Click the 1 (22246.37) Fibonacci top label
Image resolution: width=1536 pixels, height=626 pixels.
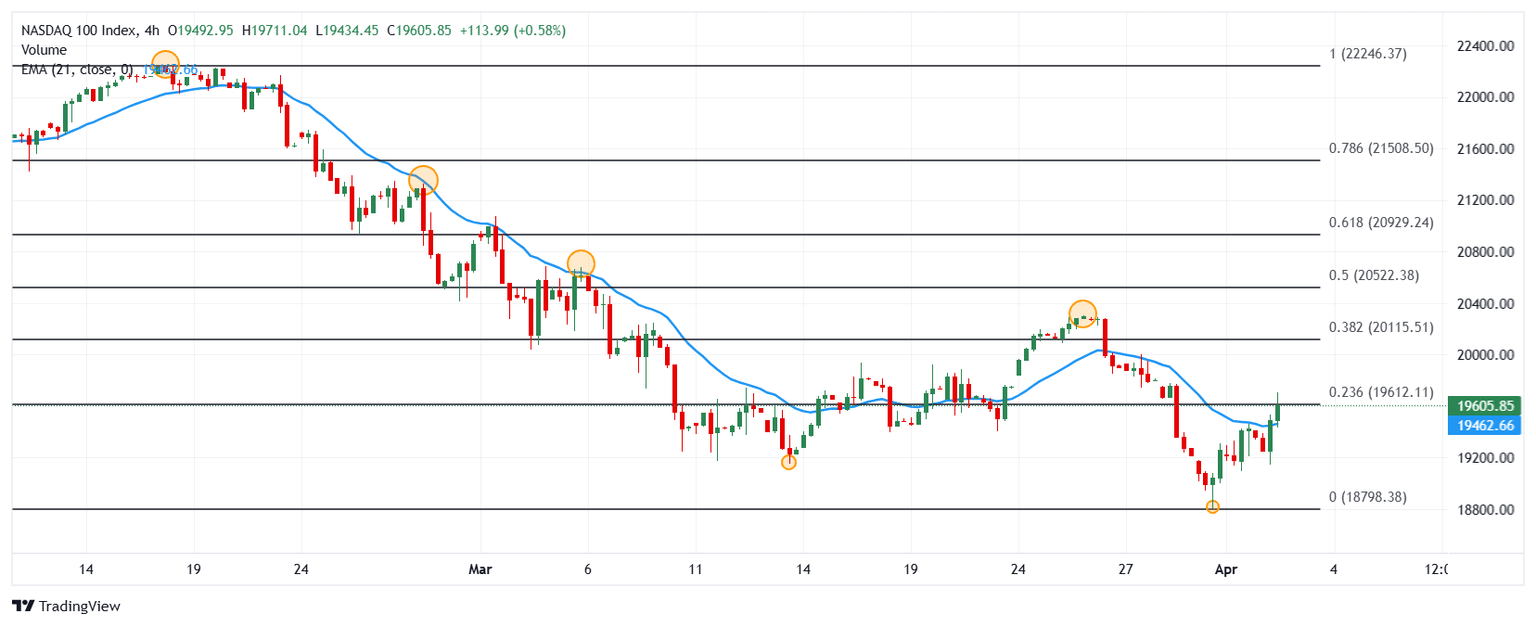click(1367, 54)
